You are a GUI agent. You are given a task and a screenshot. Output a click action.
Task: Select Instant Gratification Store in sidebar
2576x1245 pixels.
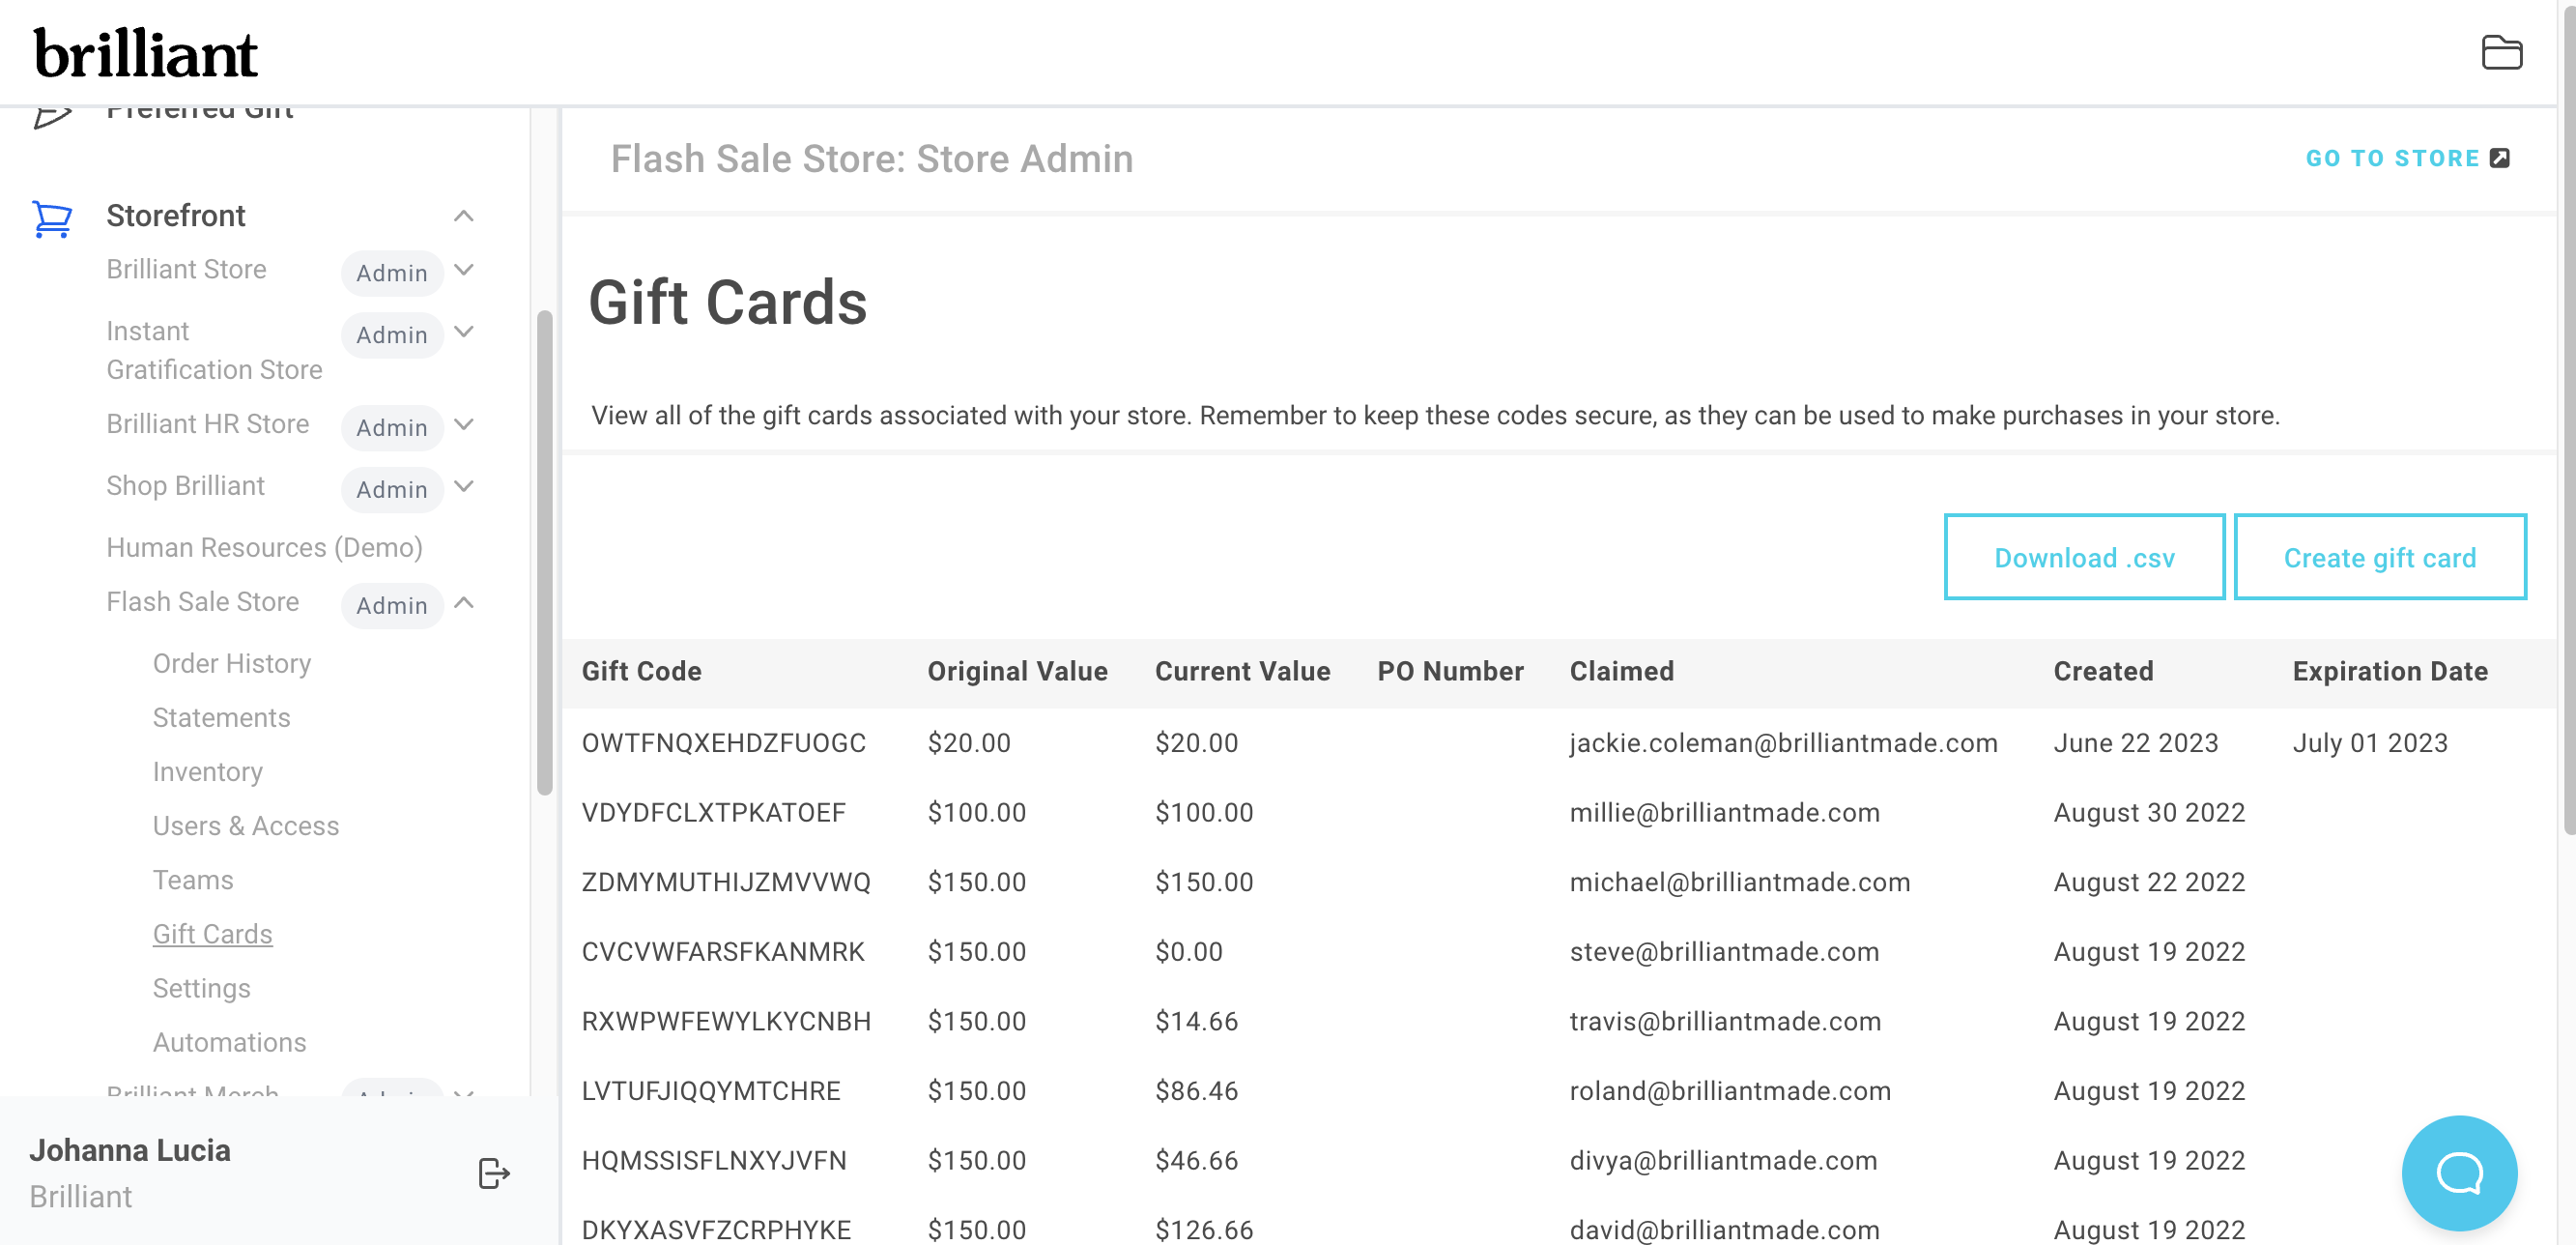[x=214, y=351]
